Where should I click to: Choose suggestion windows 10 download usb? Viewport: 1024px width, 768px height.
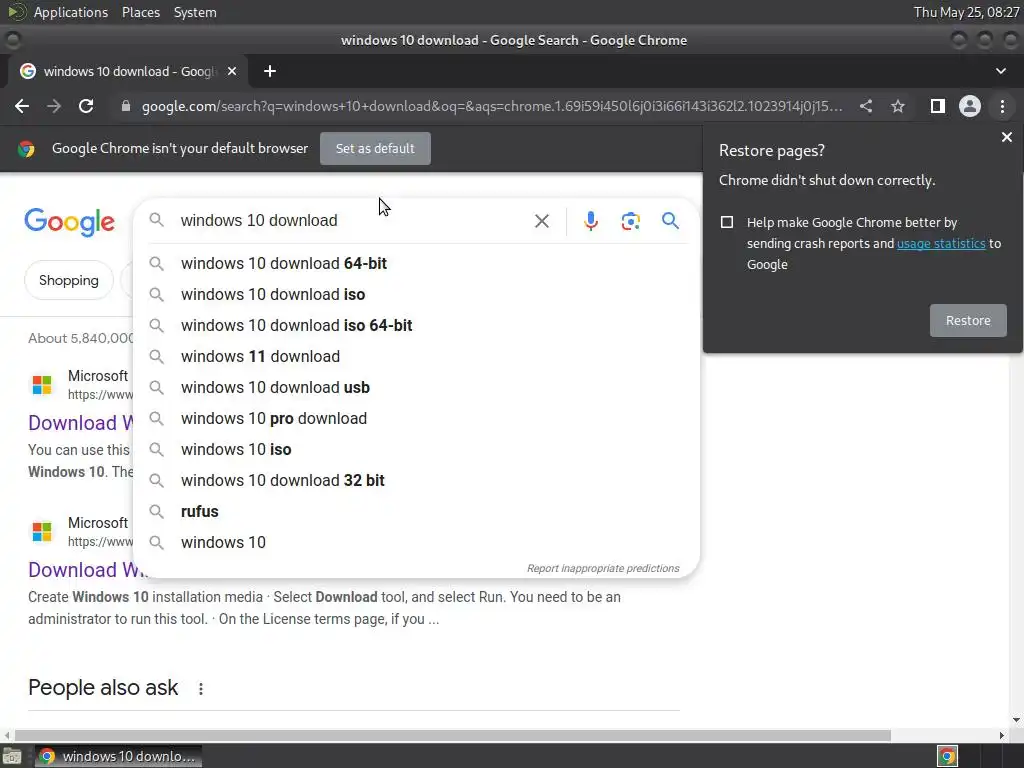(x=416, y=387)
